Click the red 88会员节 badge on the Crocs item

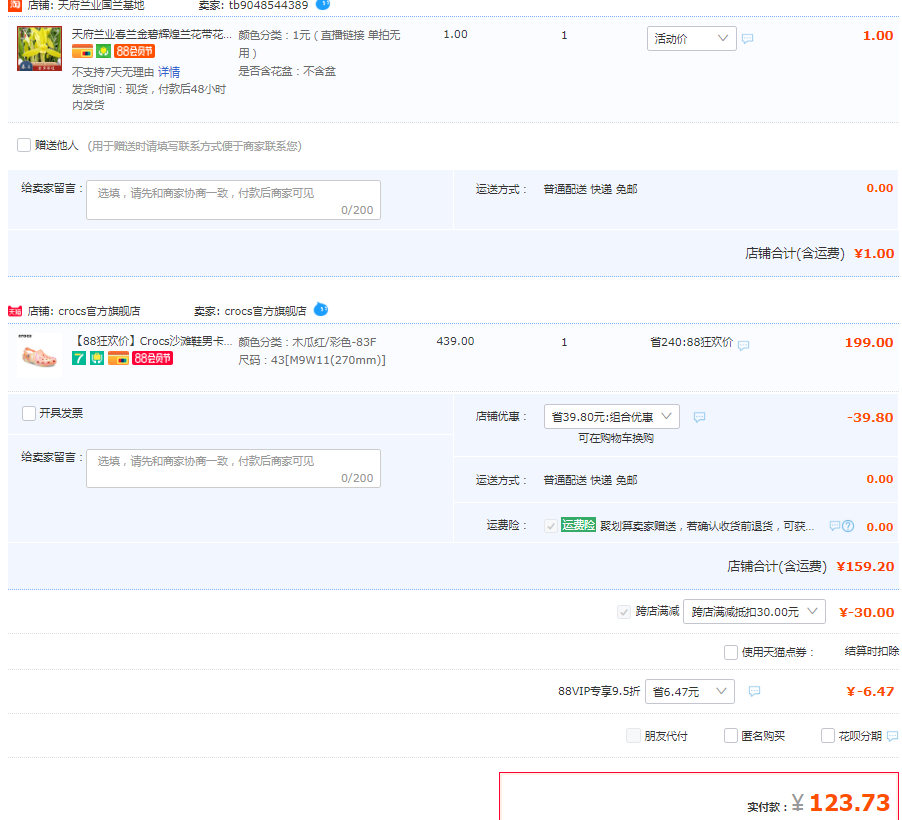(x=152, y=358)
